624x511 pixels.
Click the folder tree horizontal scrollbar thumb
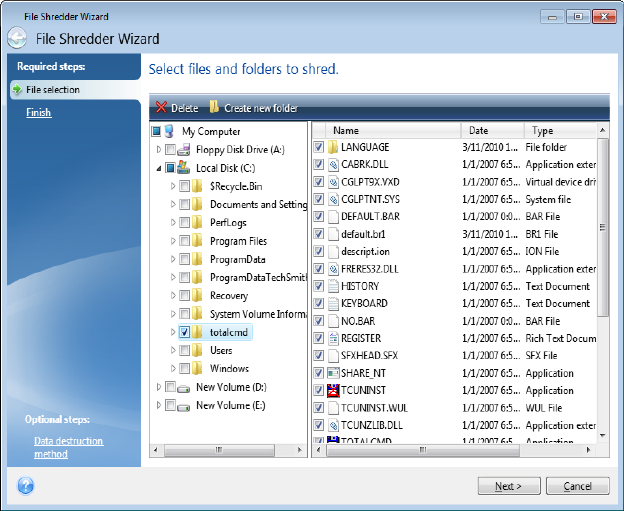click(219, 450)
